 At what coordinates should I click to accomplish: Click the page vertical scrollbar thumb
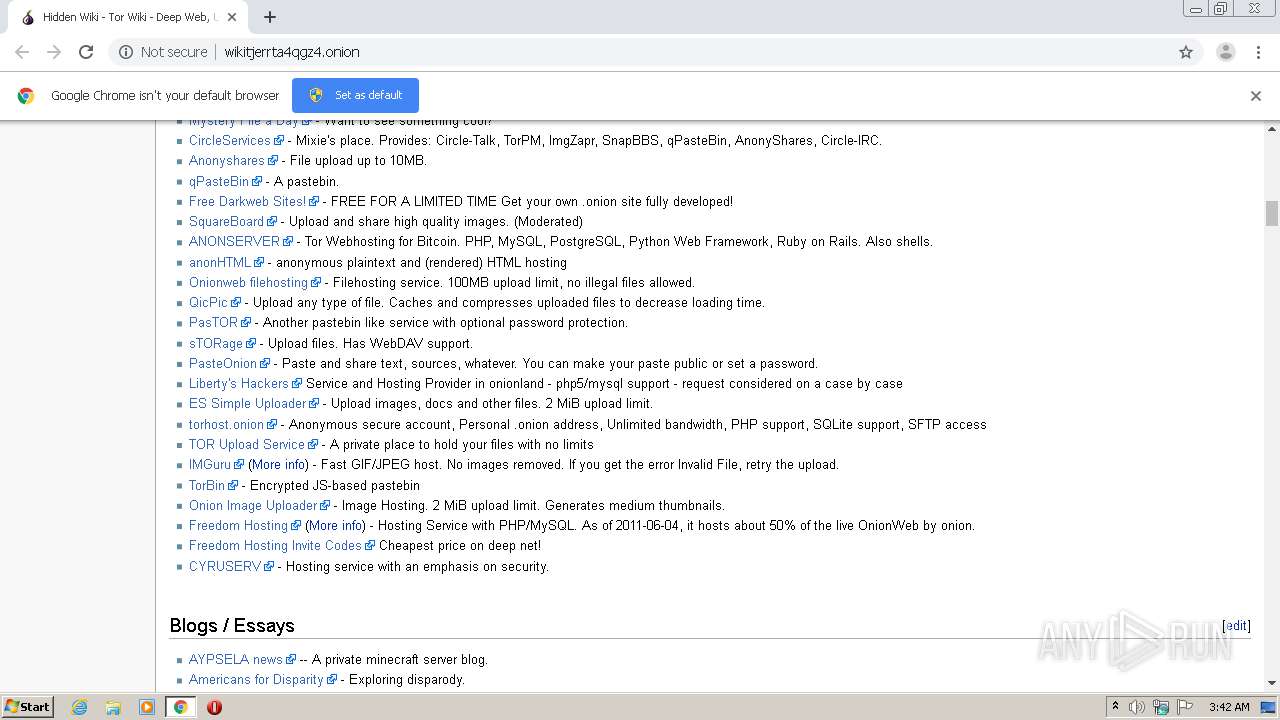tap(1271, 213)
